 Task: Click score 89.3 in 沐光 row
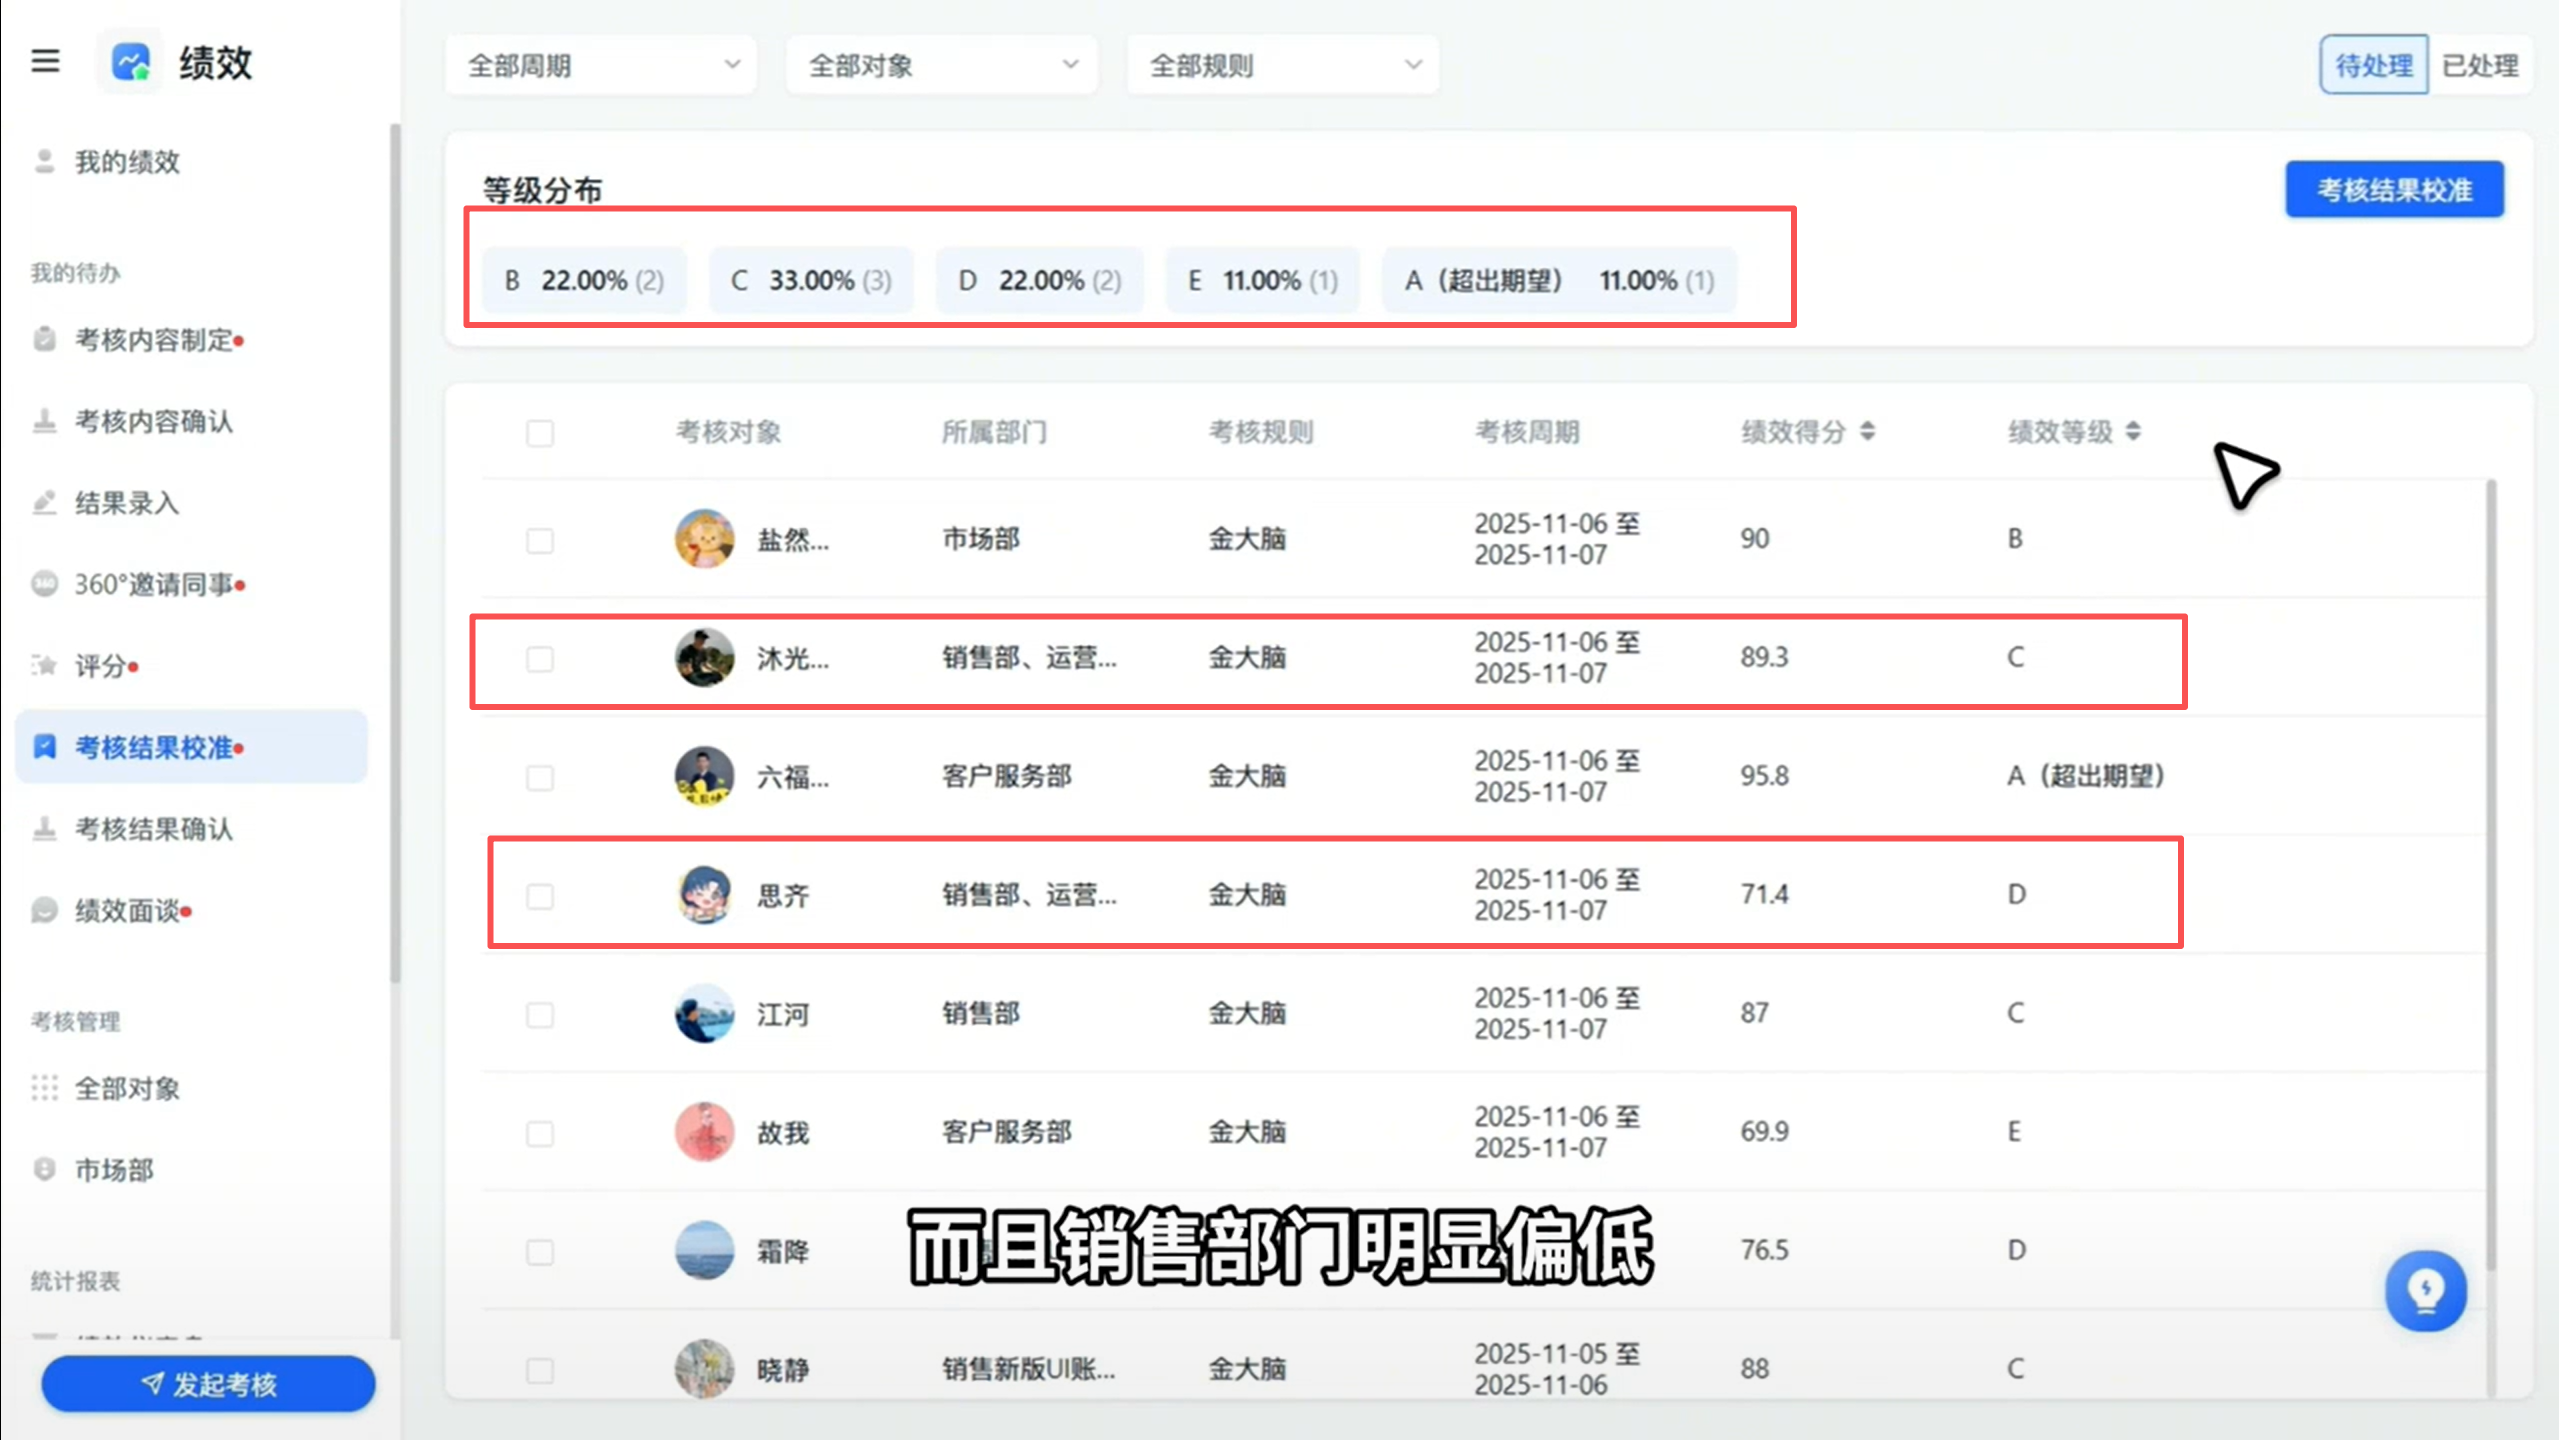click(1764, 657)
